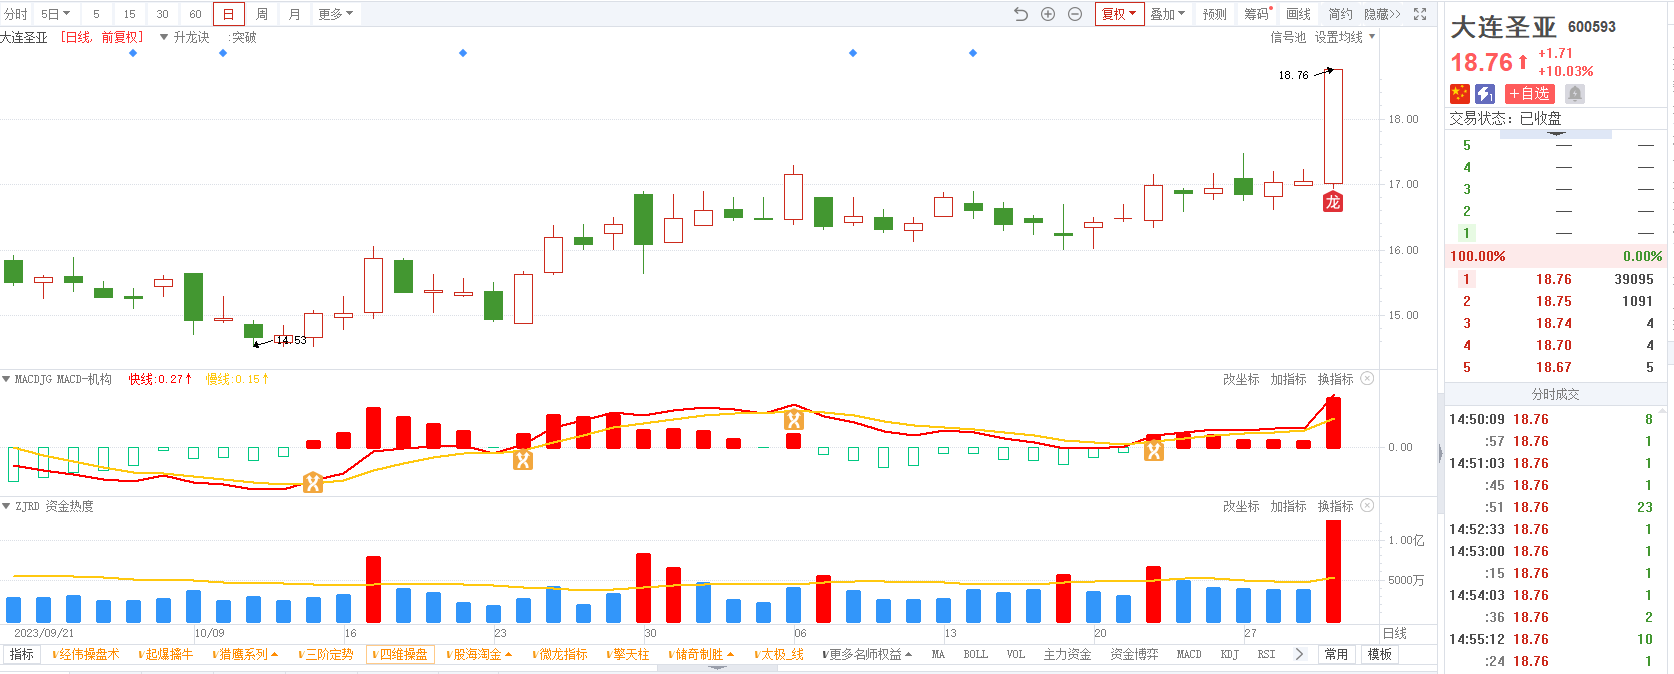Open the 复权 adjustment dropdown
Image resolution: width=1674 pixels, height=674 pixels.
[1119, 14]
